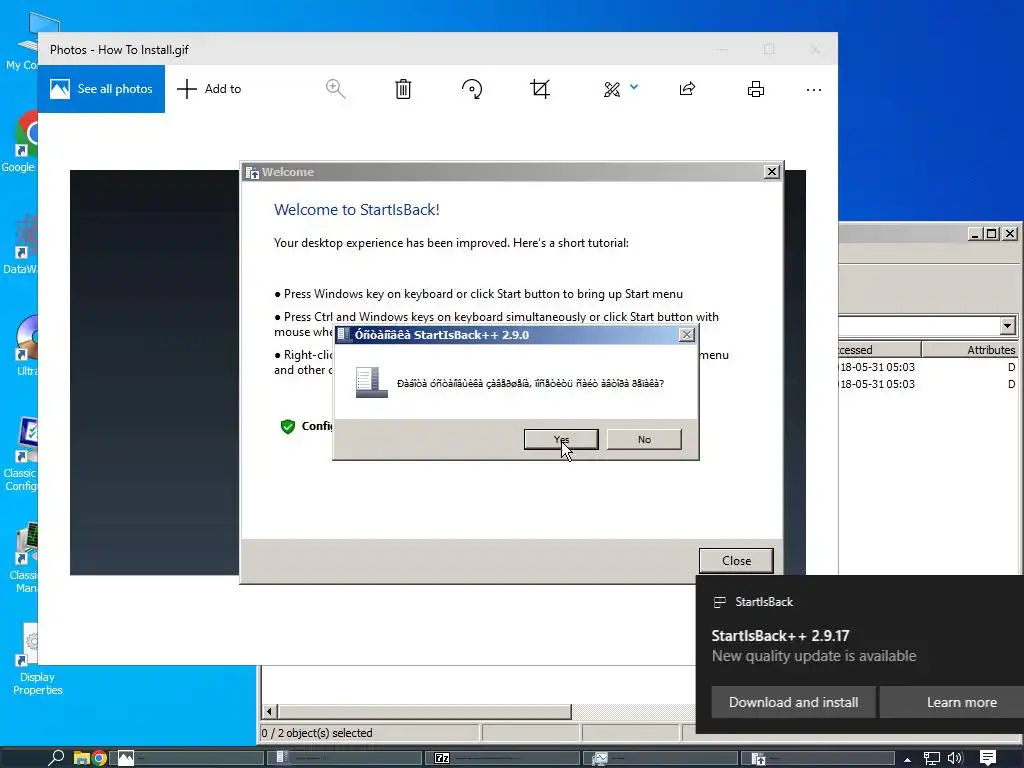Screen dimensions: 1024x768
Task: Close the StartIsBack++ 2.9.0 dialog with X
Action: [x=686, y=334]
